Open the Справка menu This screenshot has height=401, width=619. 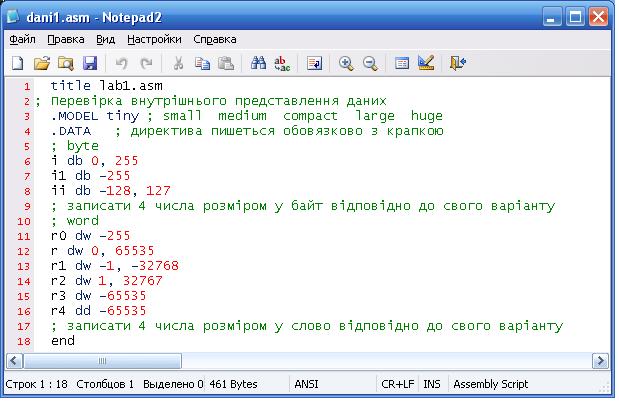pos(215,39)
